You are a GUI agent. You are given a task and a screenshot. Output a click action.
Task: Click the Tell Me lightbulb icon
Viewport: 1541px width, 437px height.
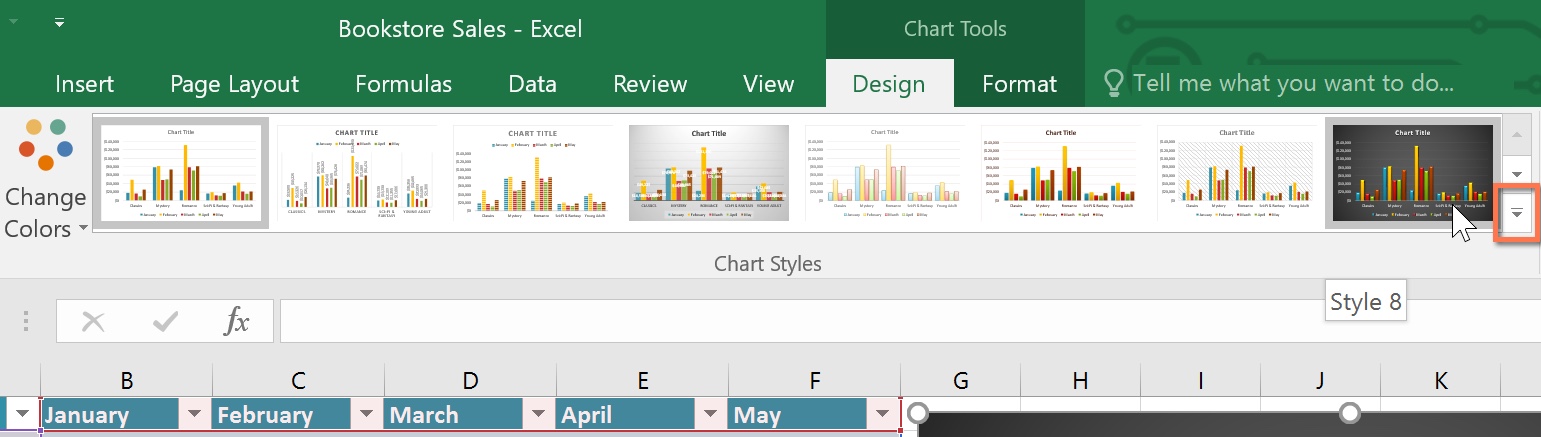(1113, 83)
